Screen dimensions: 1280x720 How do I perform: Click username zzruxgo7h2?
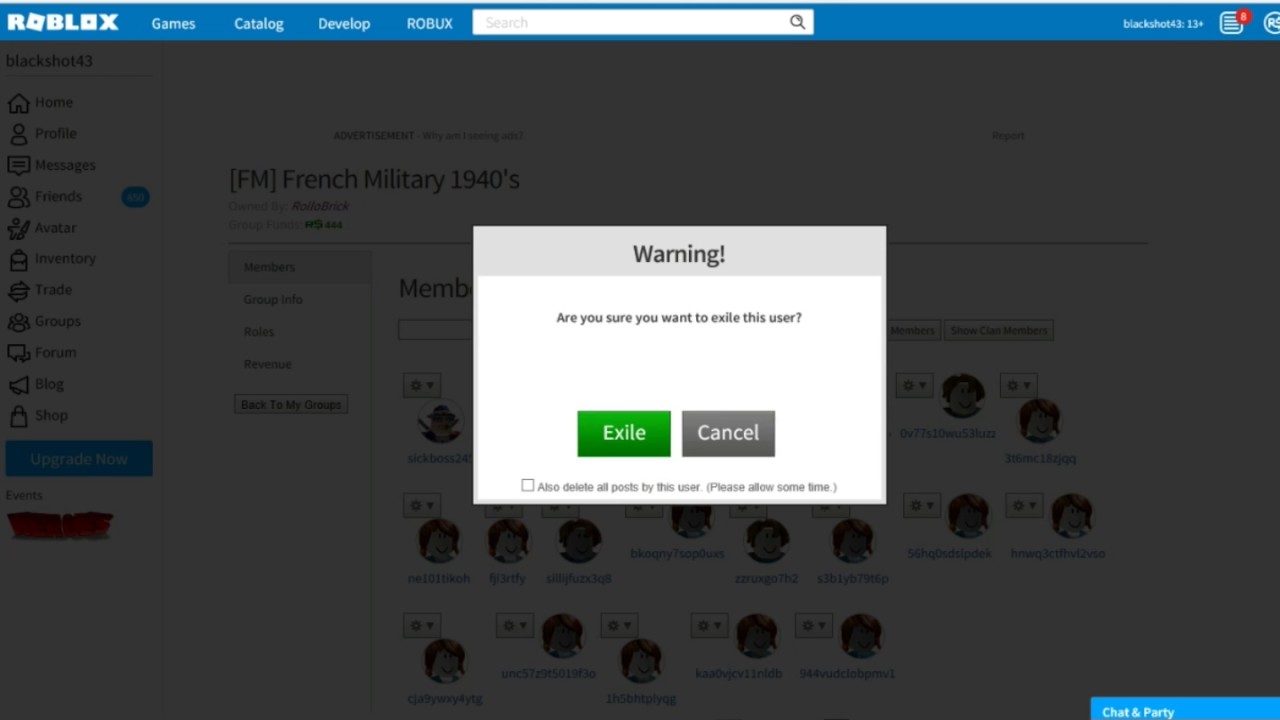(x=766, y=578)
